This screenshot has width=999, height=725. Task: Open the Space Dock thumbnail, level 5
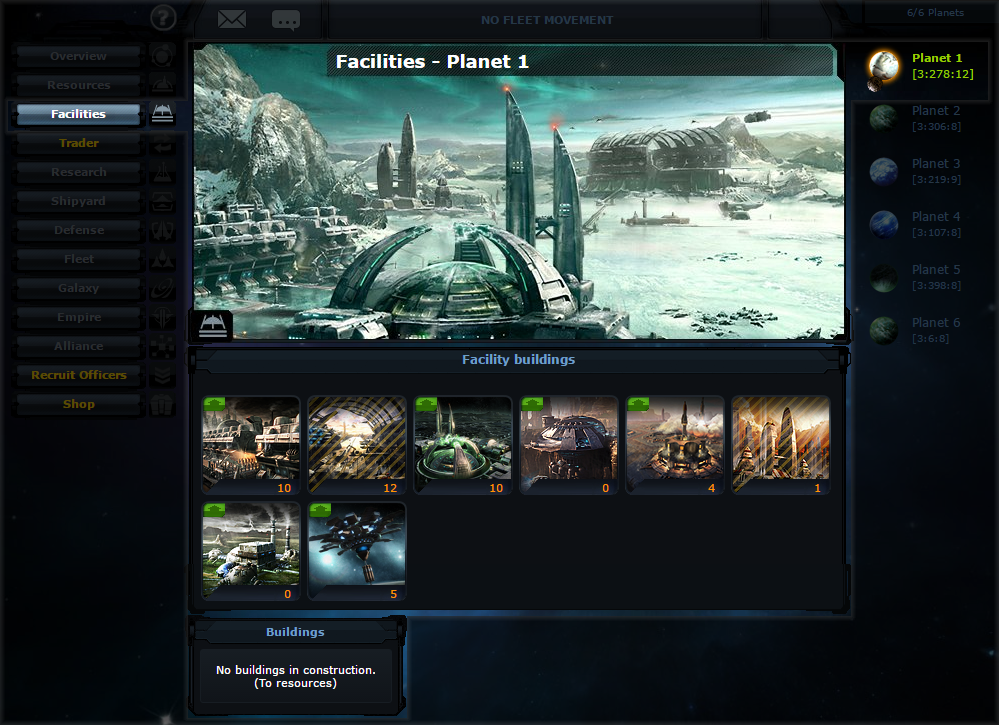click(x=357, y=551)
